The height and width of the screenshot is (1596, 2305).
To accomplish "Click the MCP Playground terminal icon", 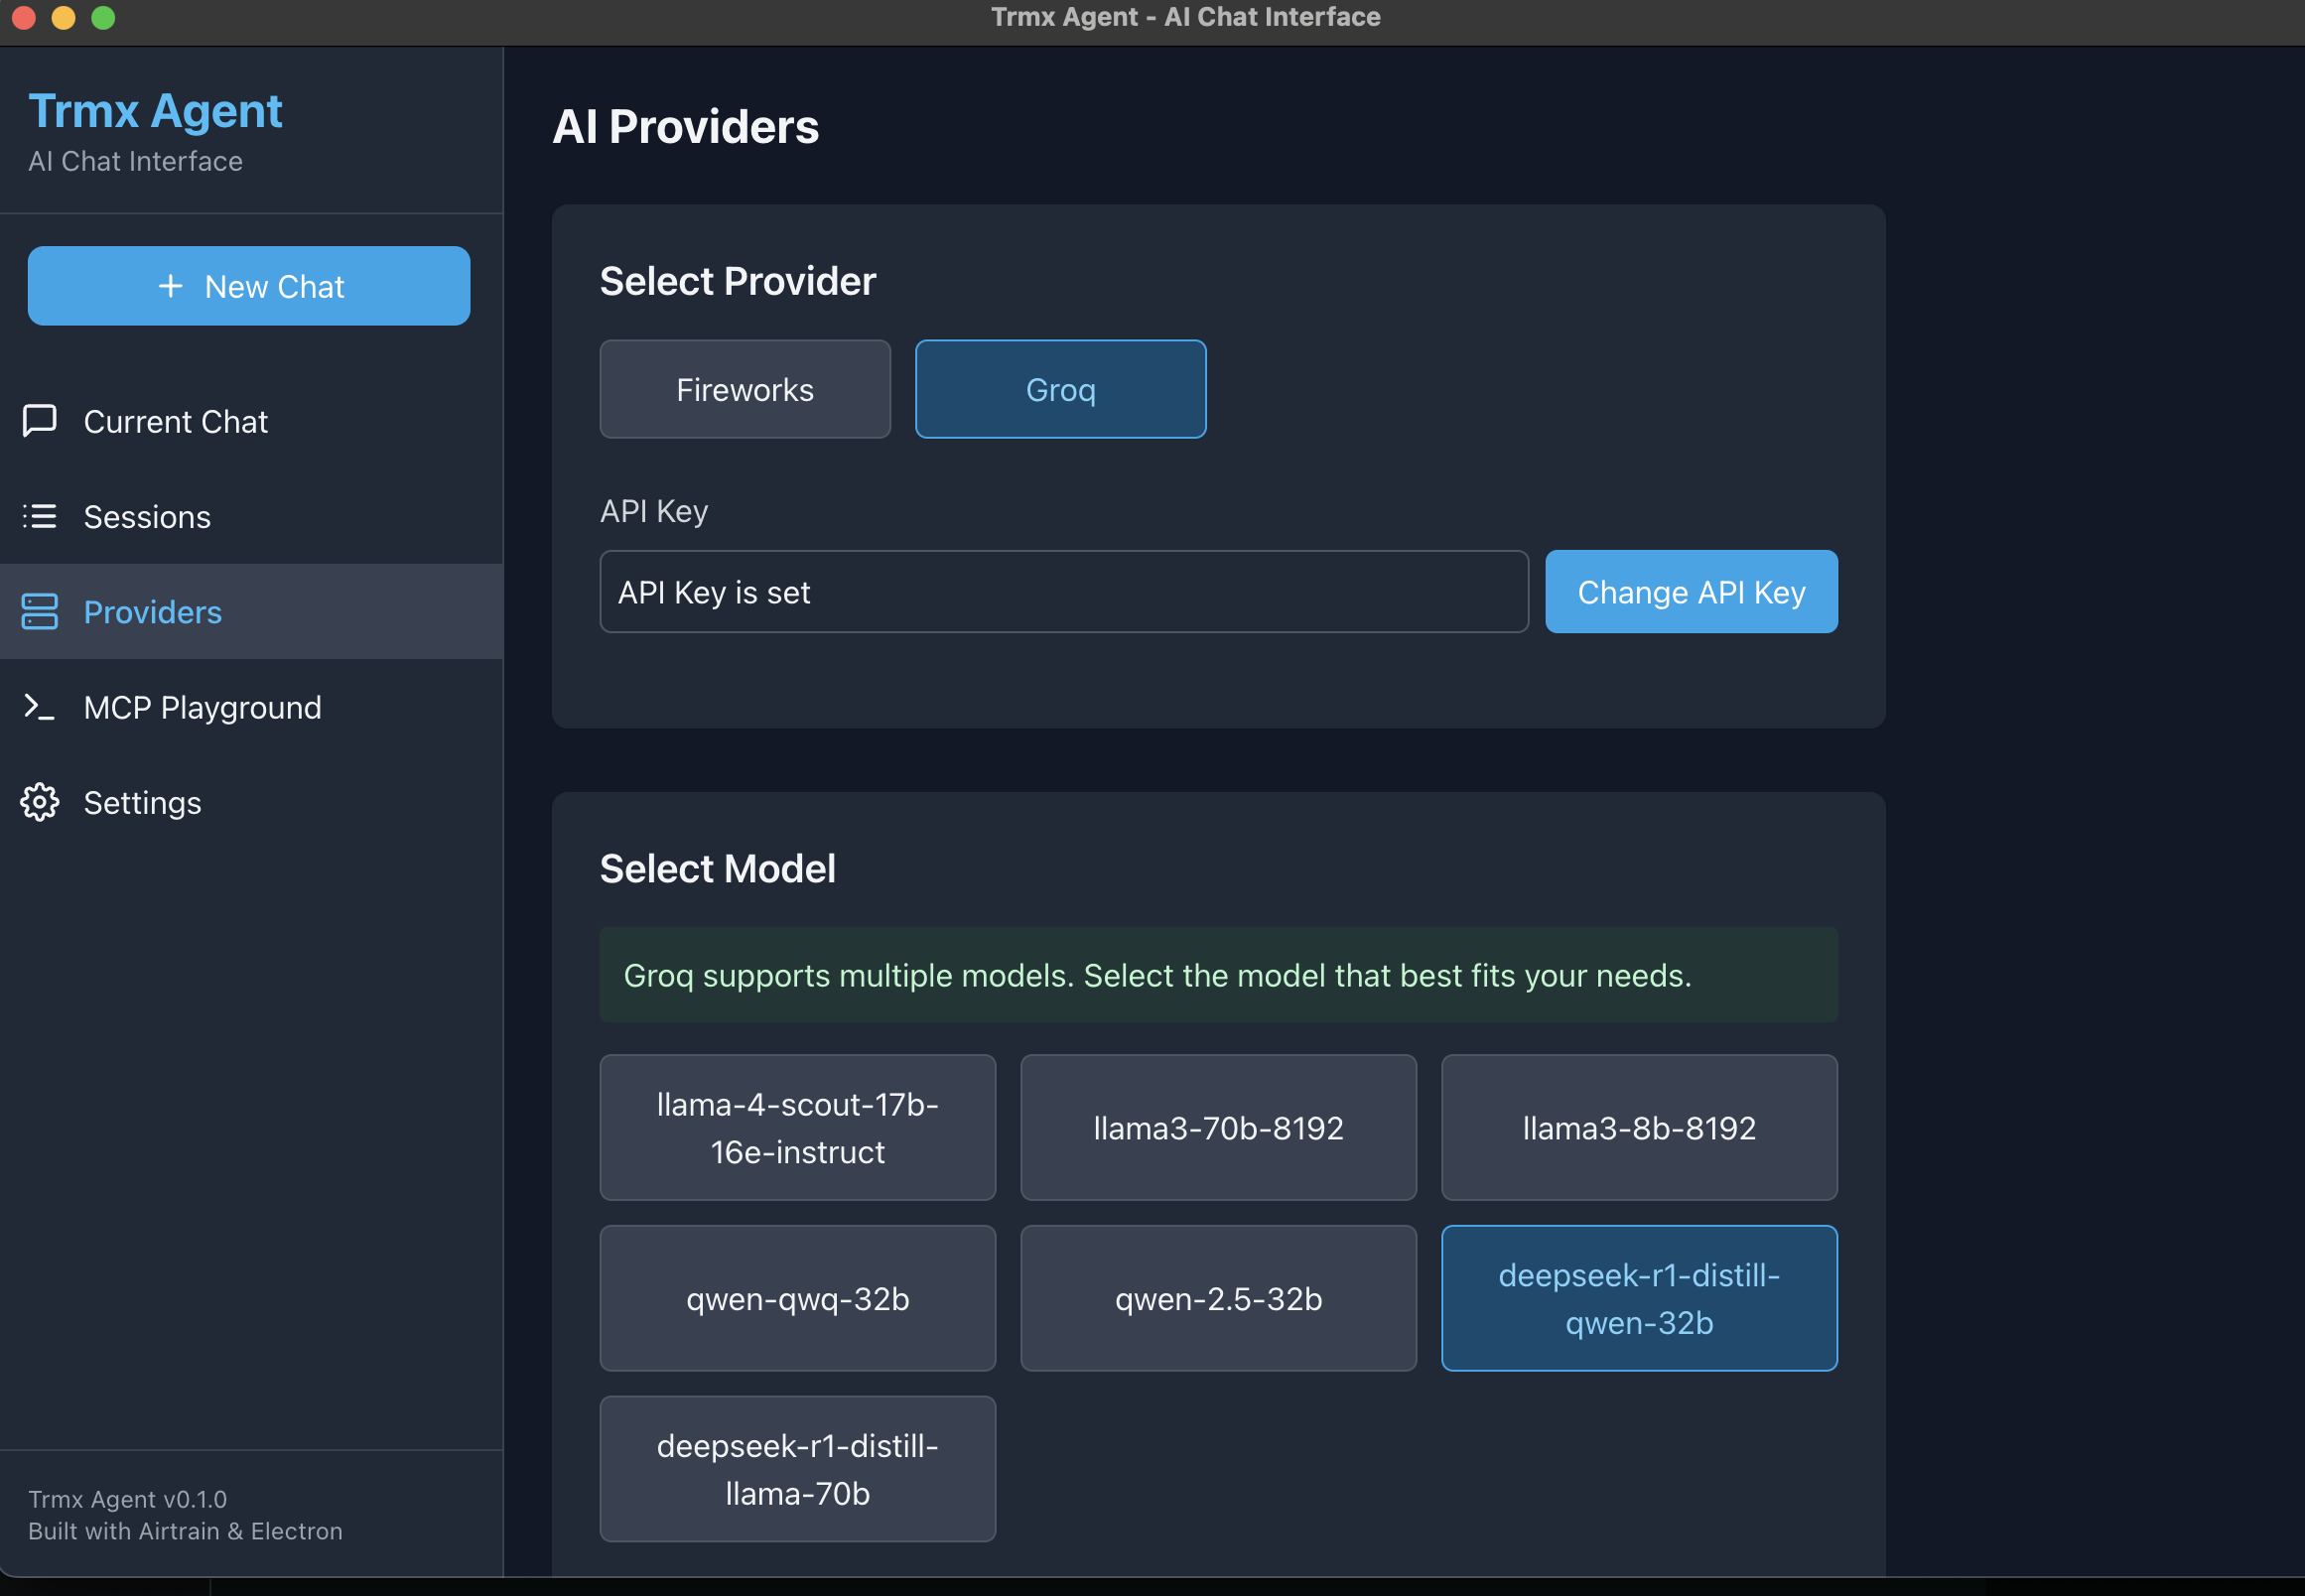I will tap(40, 707).
